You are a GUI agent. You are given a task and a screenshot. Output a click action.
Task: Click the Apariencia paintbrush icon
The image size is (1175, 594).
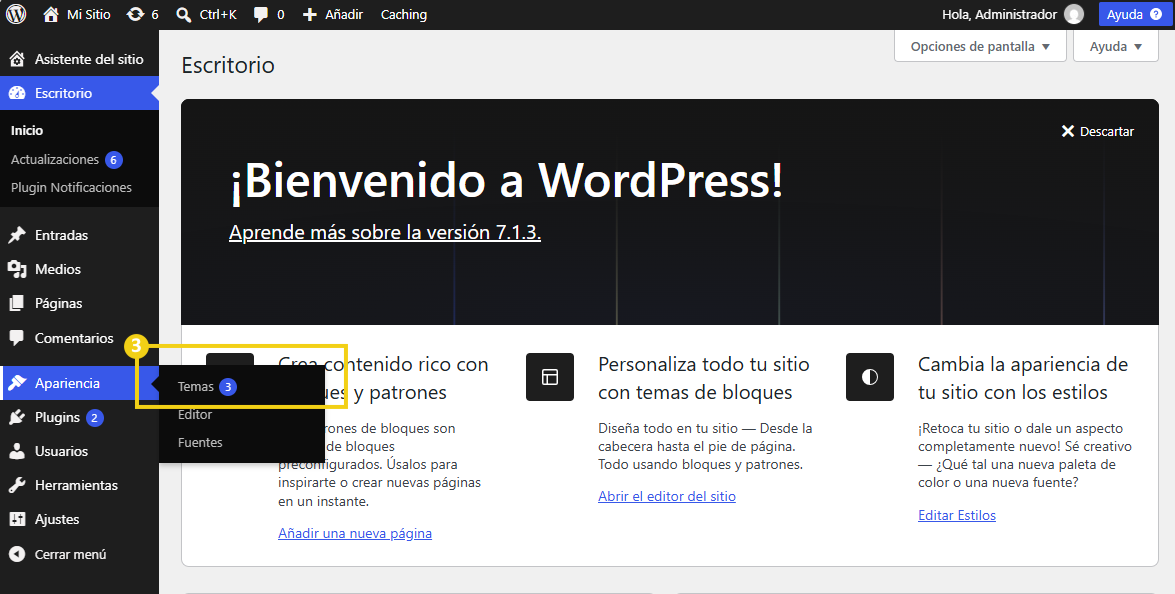(x=16, y=383)
